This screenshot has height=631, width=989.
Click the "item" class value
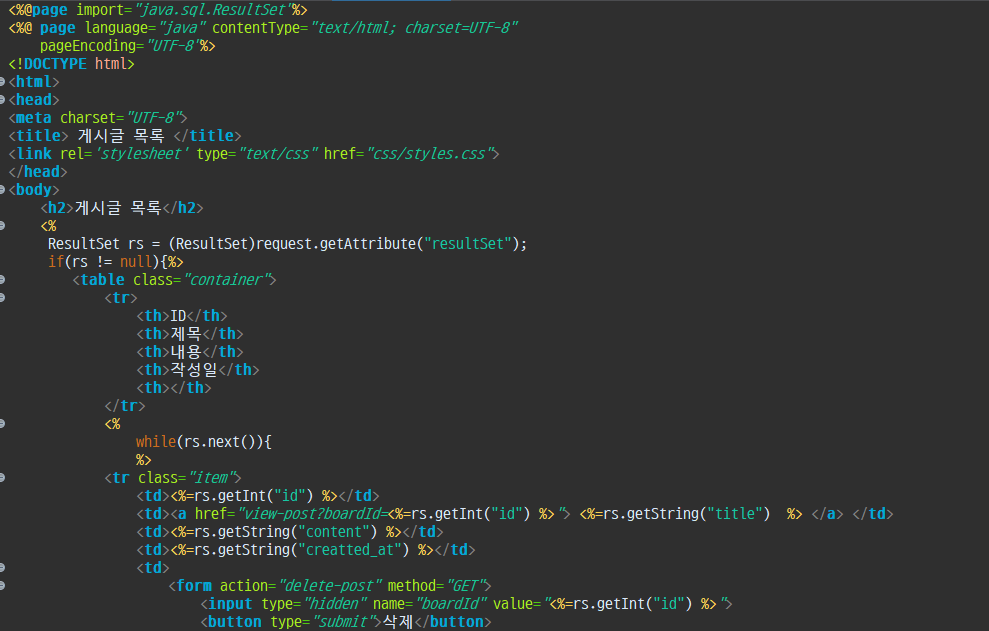(x=211, y=478)
